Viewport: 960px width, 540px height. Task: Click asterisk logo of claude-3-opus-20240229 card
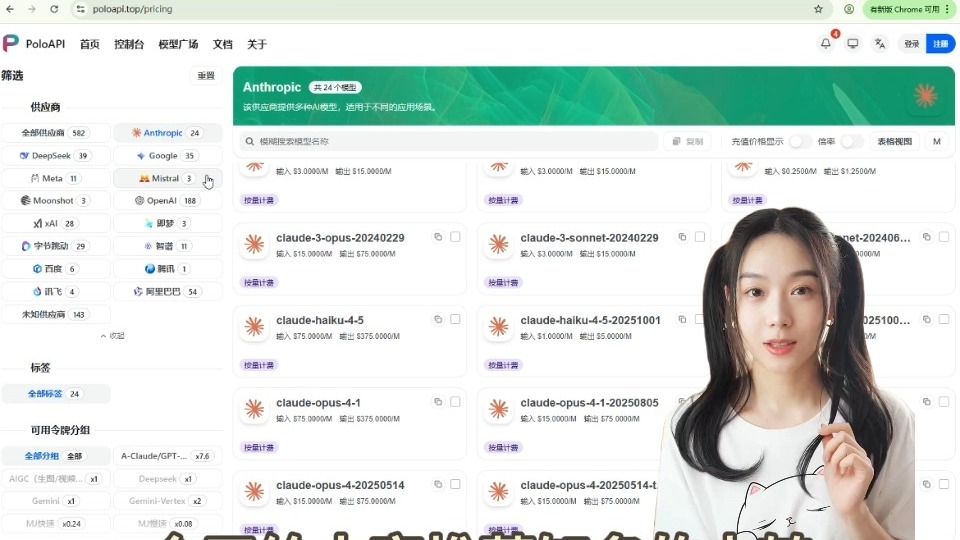pos(254,244)
